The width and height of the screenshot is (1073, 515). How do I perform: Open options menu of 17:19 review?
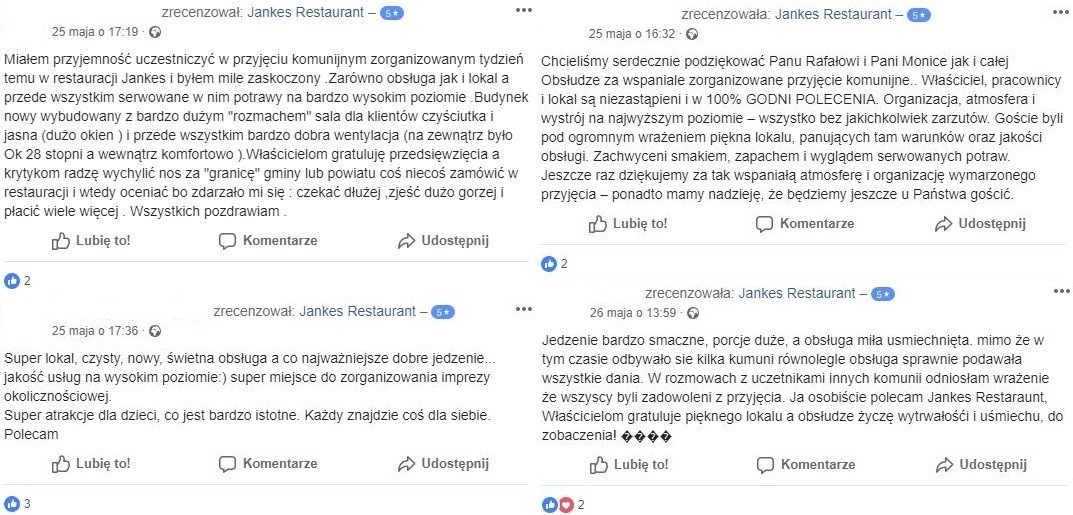tap(523, 10)
